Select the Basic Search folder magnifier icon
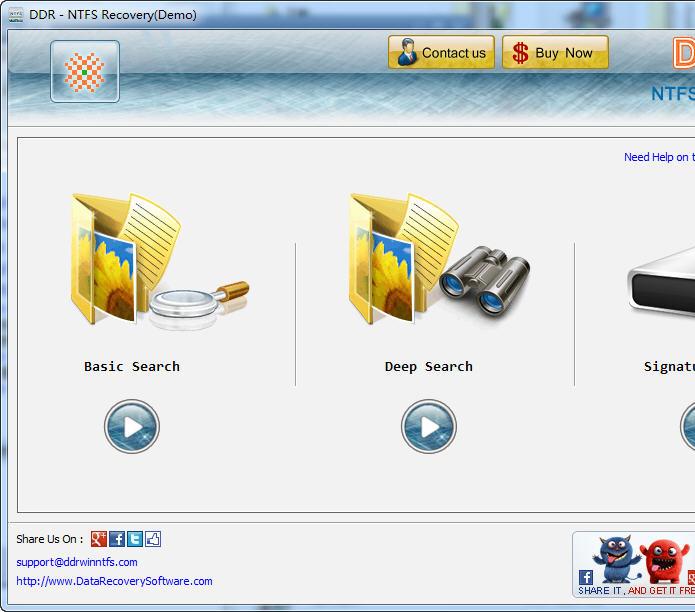The image size is (695, 612). (160, 261)
